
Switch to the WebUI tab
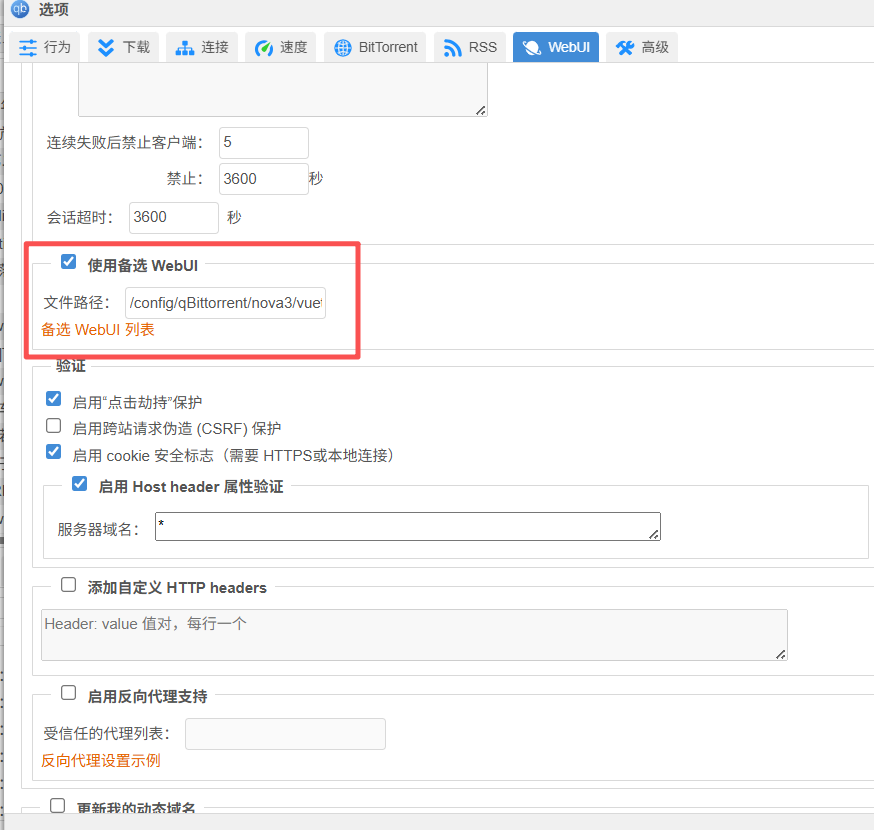(556, 47)
